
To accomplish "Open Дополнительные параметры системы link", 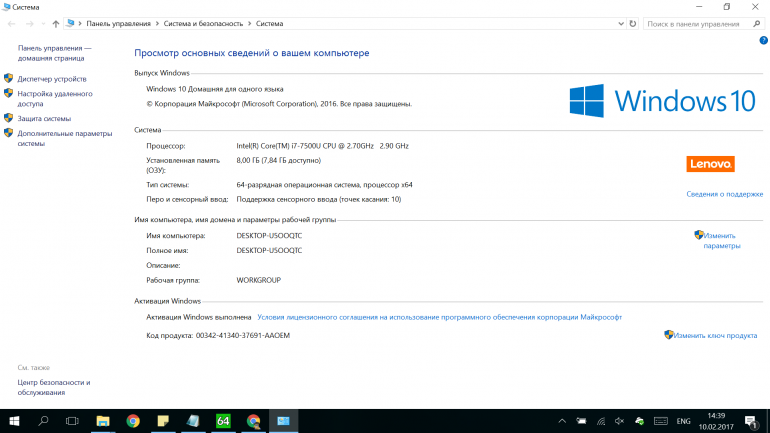I will tap(65, 138).
